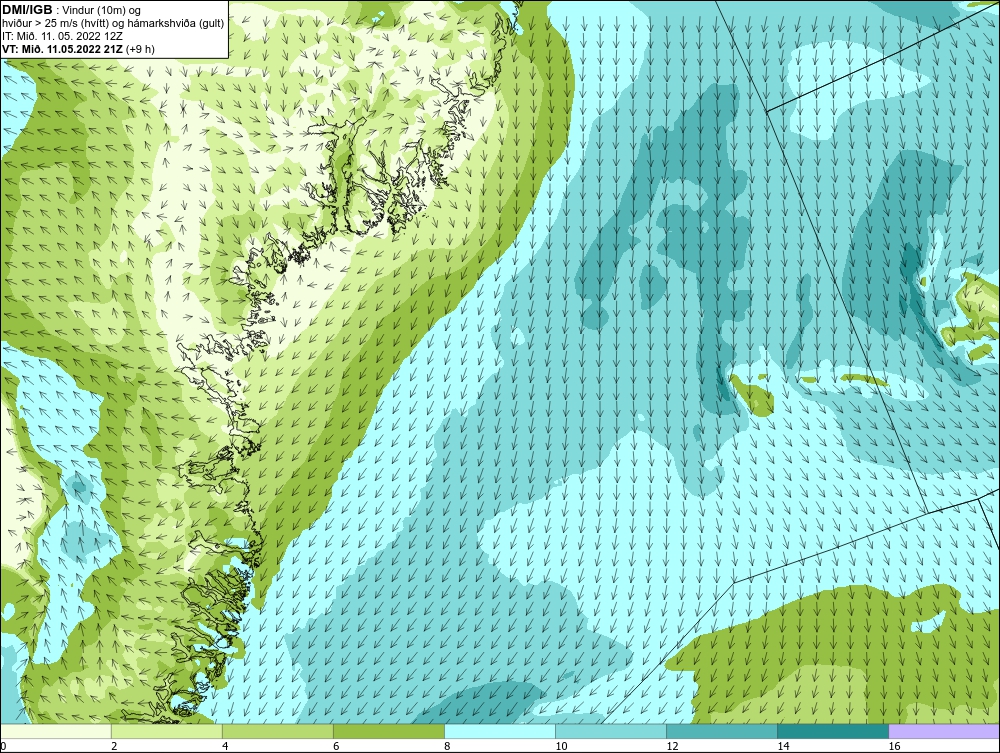This screenshot has height=753, width=1000.
Task: Click the 'IT: Mið. 11. 05. 2022 12Z' line
Action: click(62, 36)
